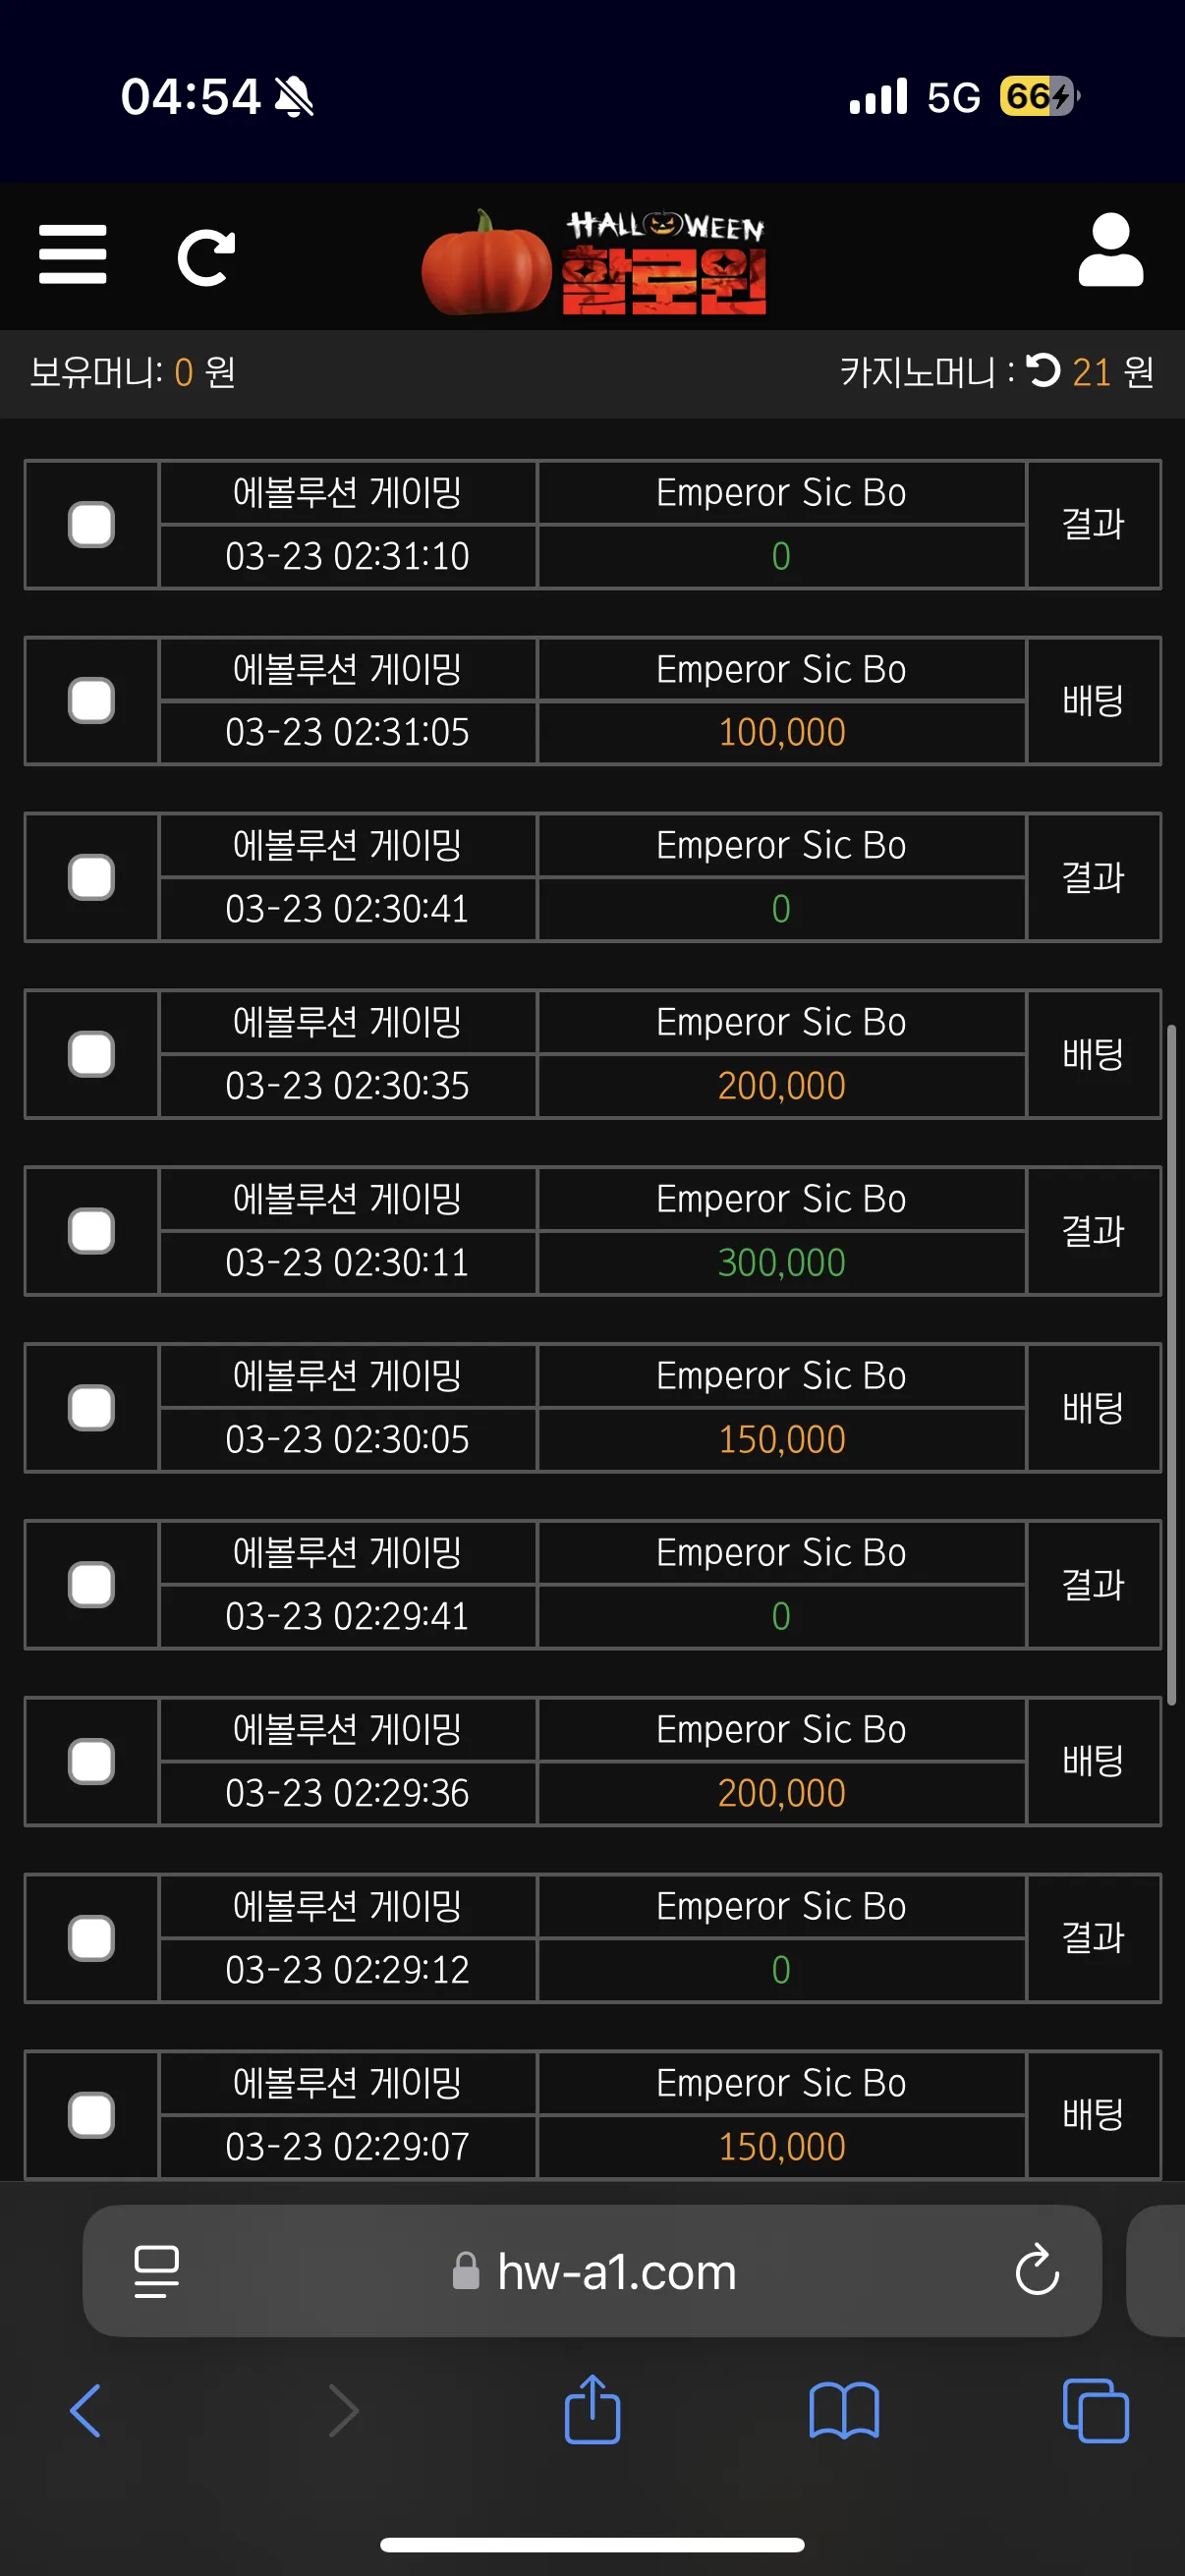This screenshot has height=2576, width=1185.
Task: Select checkbox for the 300,000 result row
Action: (x=91, y=1231)
